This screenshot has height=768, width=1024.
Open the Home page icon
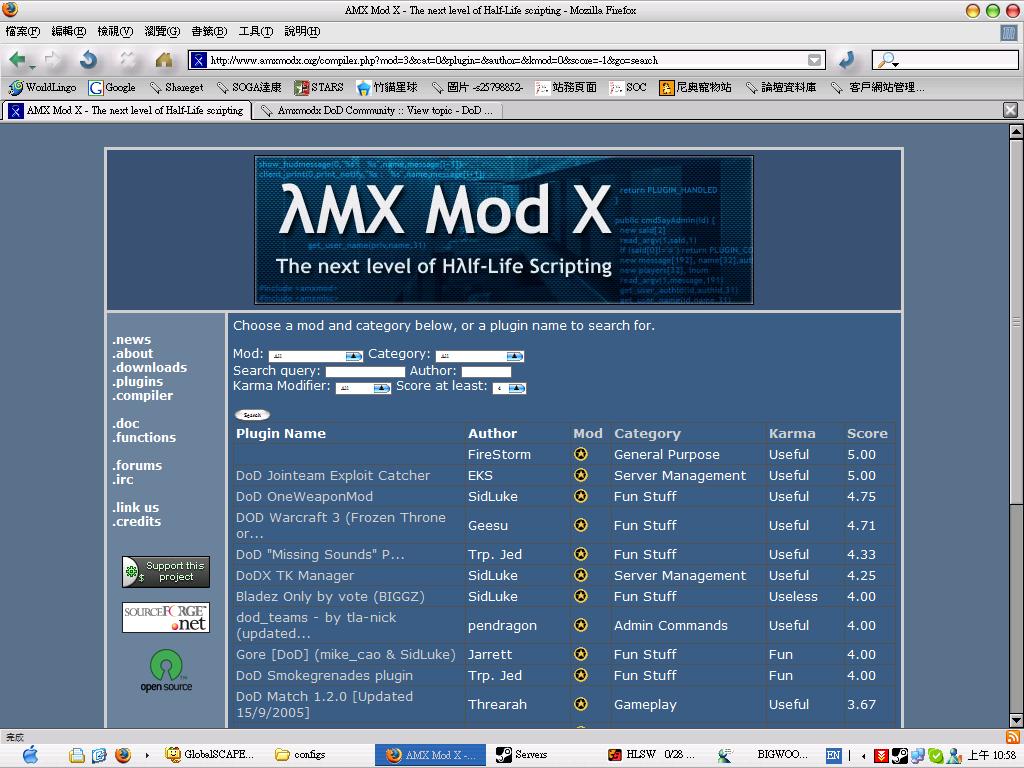(x=163, y=60)
